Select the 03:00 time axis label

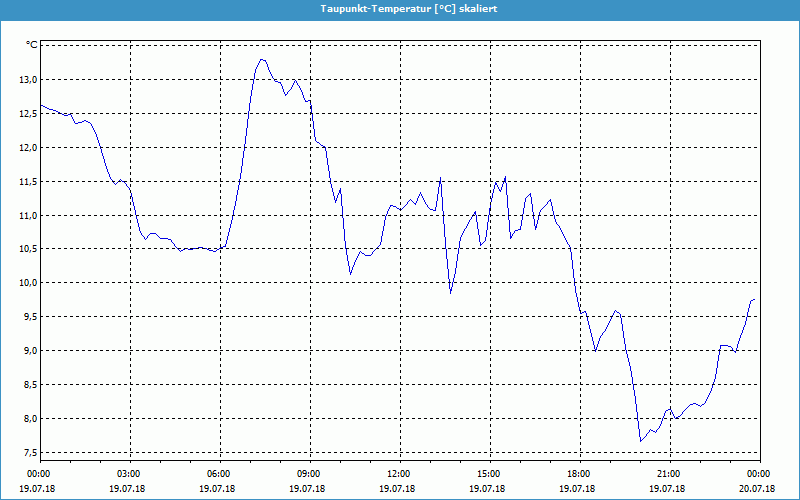[129, 473]
